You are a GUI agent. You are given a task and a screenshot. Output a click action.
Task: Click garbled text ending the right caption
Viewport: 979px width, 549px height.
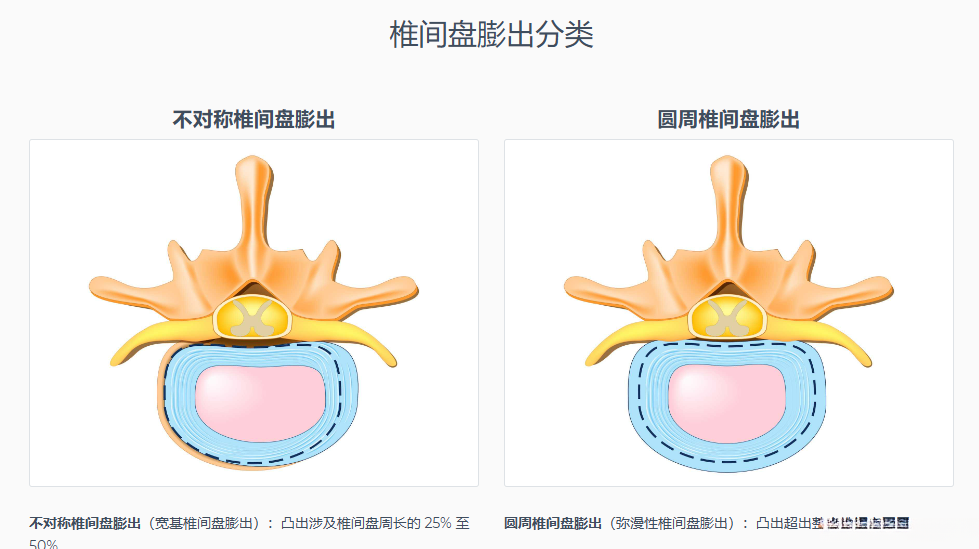pyautogui.click(x=860, y=523)
